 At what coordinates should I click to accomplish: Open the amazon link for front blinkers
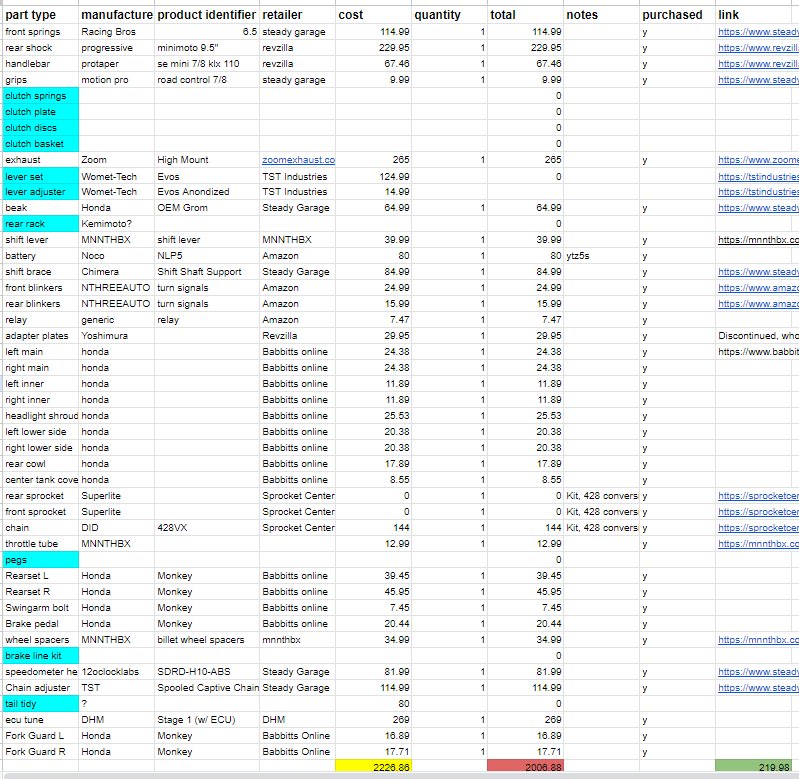click(x=758, y=288)
